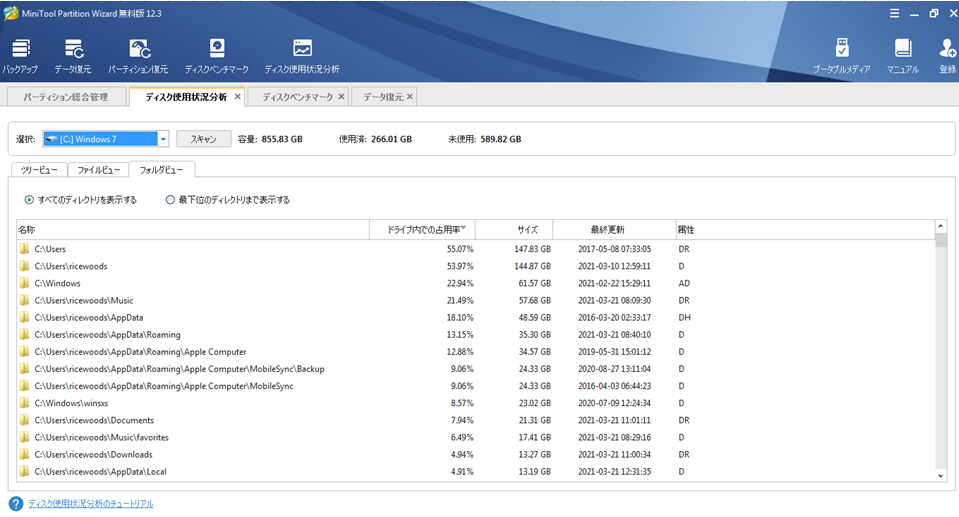The image size is (959, 517).
Task: Select row C:\Users\ricewoods\AppData\Local
Action: tap(476, 472)
